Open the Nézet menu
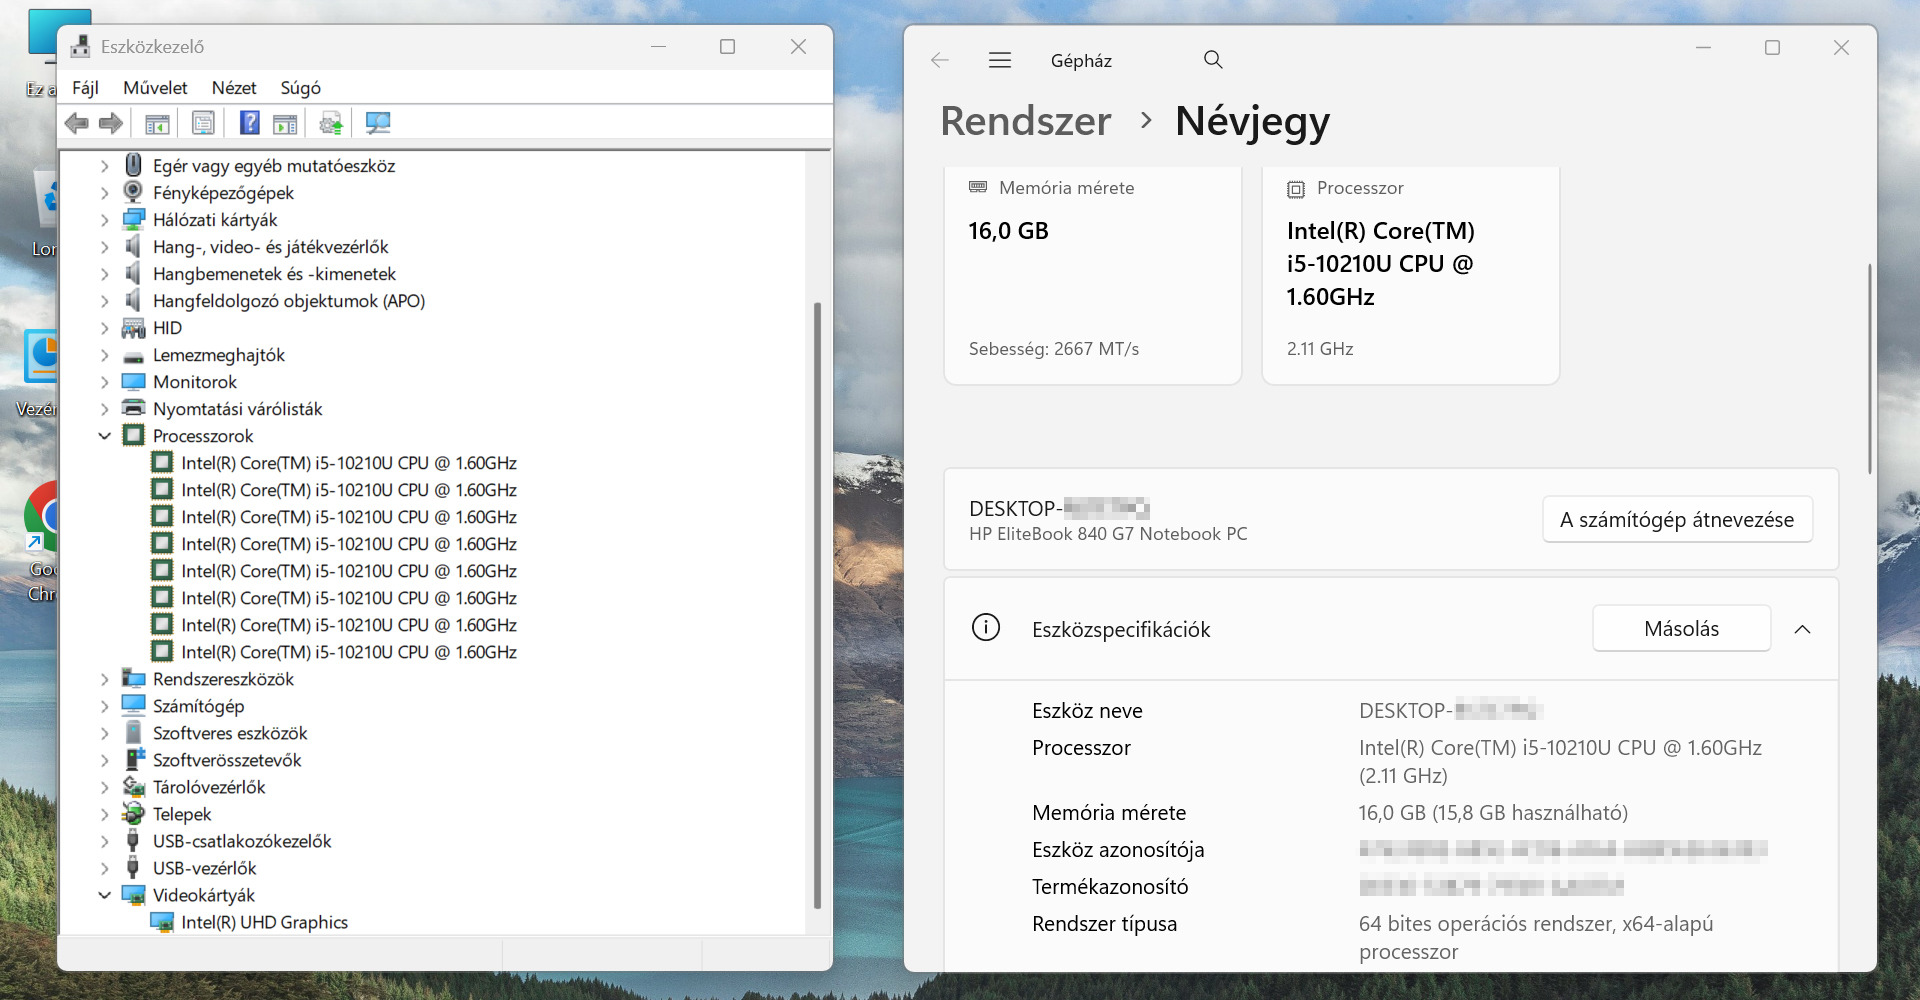The width and height of the screenshot is (1920, 1000). pos(234,88)
